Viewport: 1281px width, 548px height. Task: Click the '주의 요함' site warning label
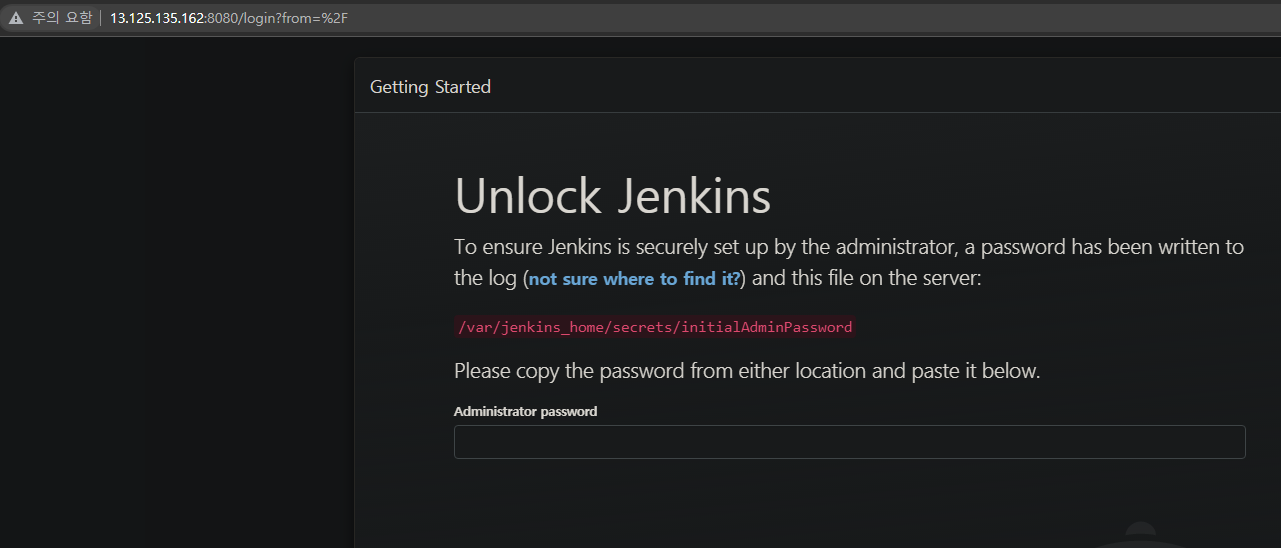pos(62,18)
